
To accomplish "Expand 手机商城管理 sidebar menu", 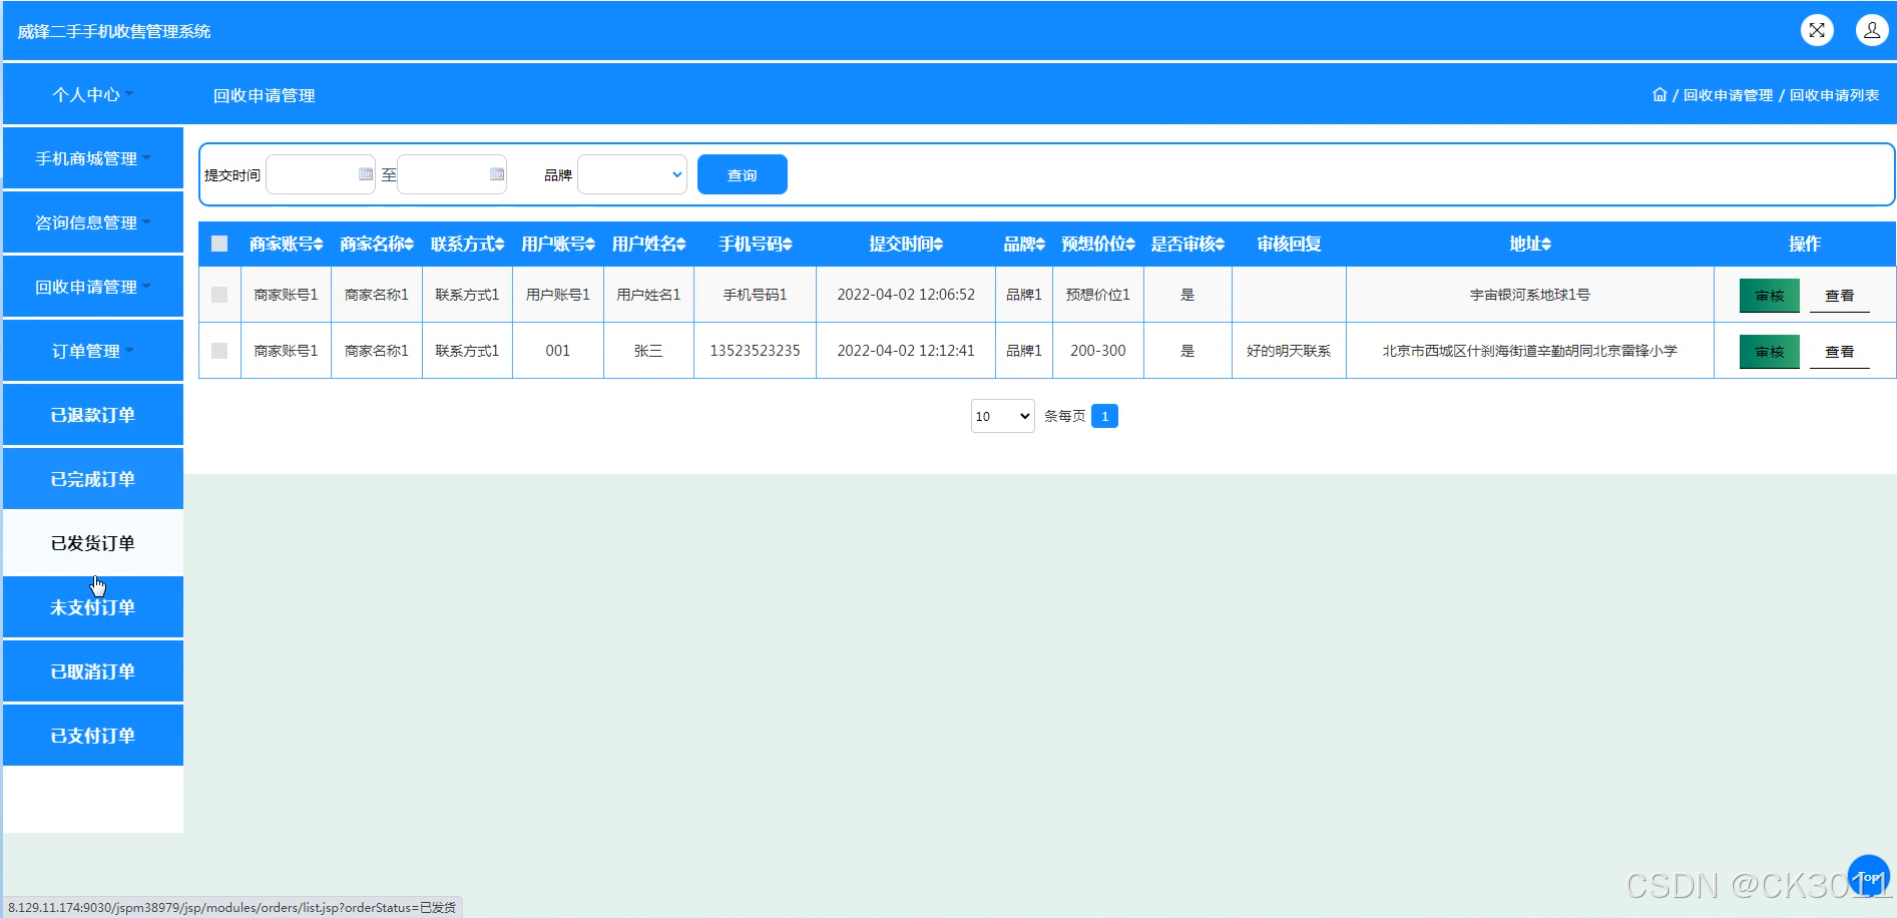I will click(x=93, y=158).
